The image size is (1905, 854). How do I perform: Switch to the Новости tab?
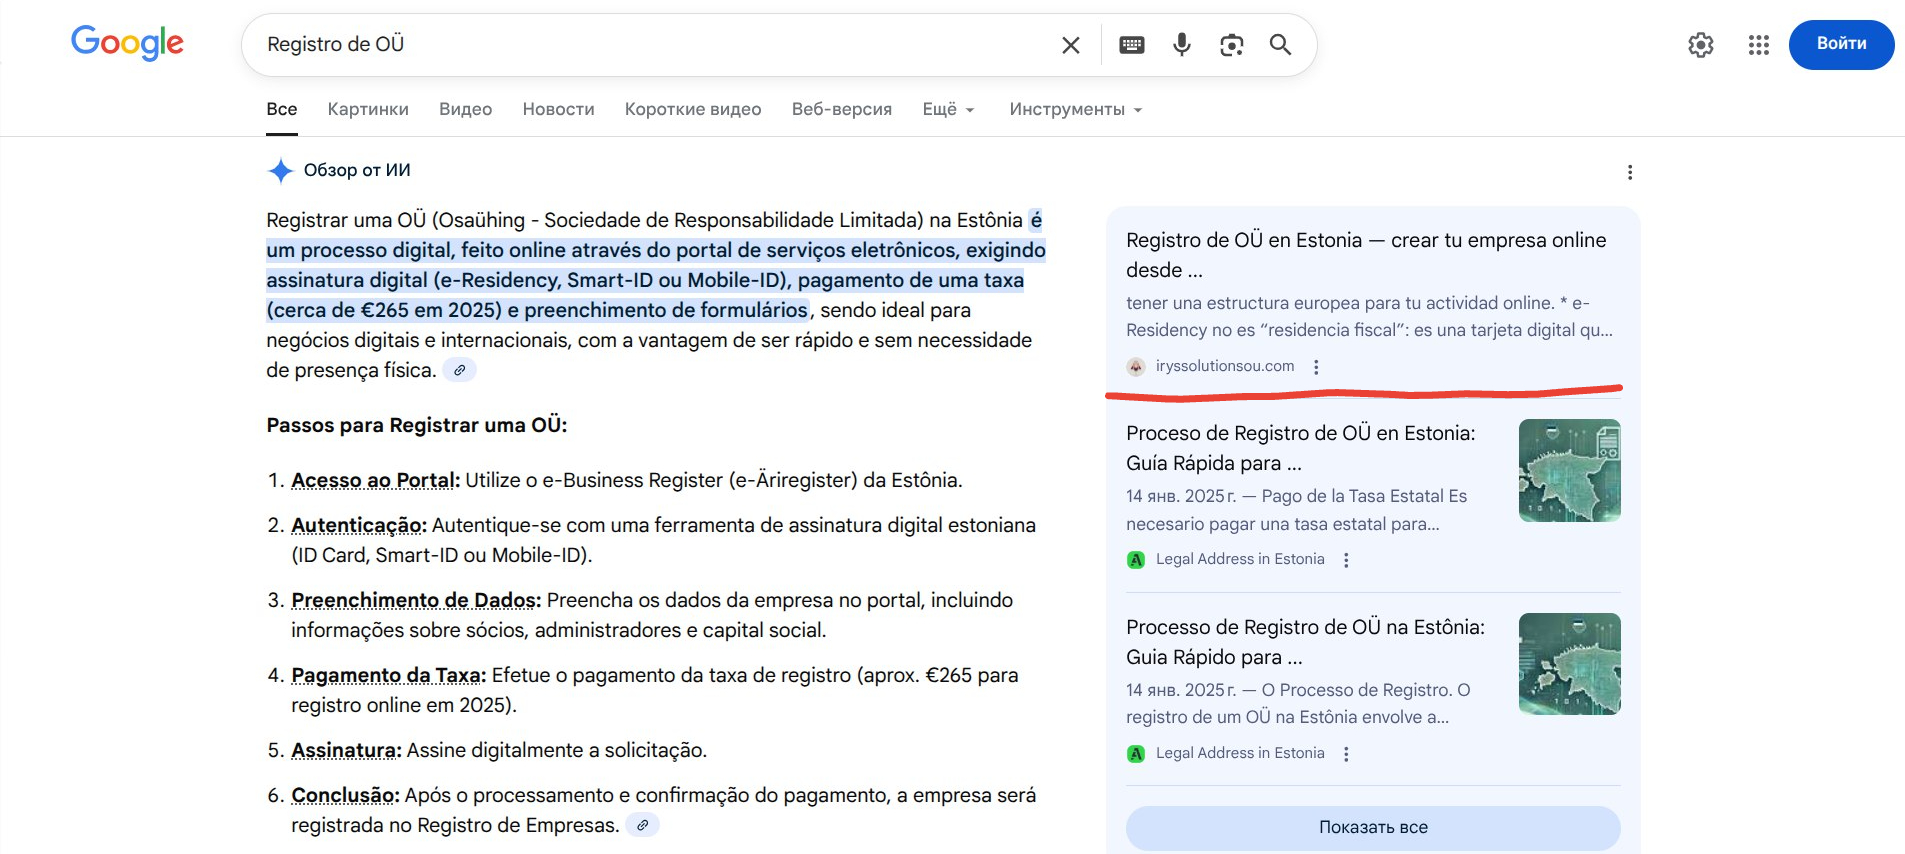tap(558, 109)
